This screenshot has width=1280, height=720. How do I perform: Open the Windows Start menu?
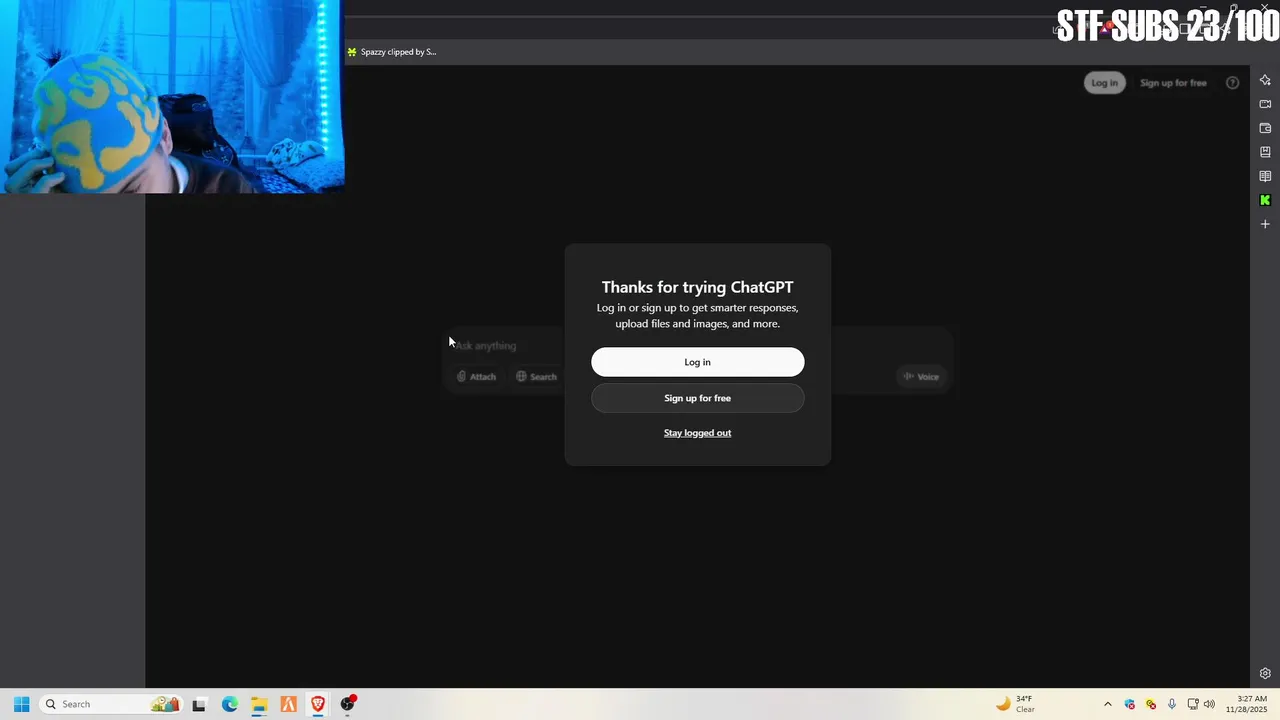click(x=21, y=704)
